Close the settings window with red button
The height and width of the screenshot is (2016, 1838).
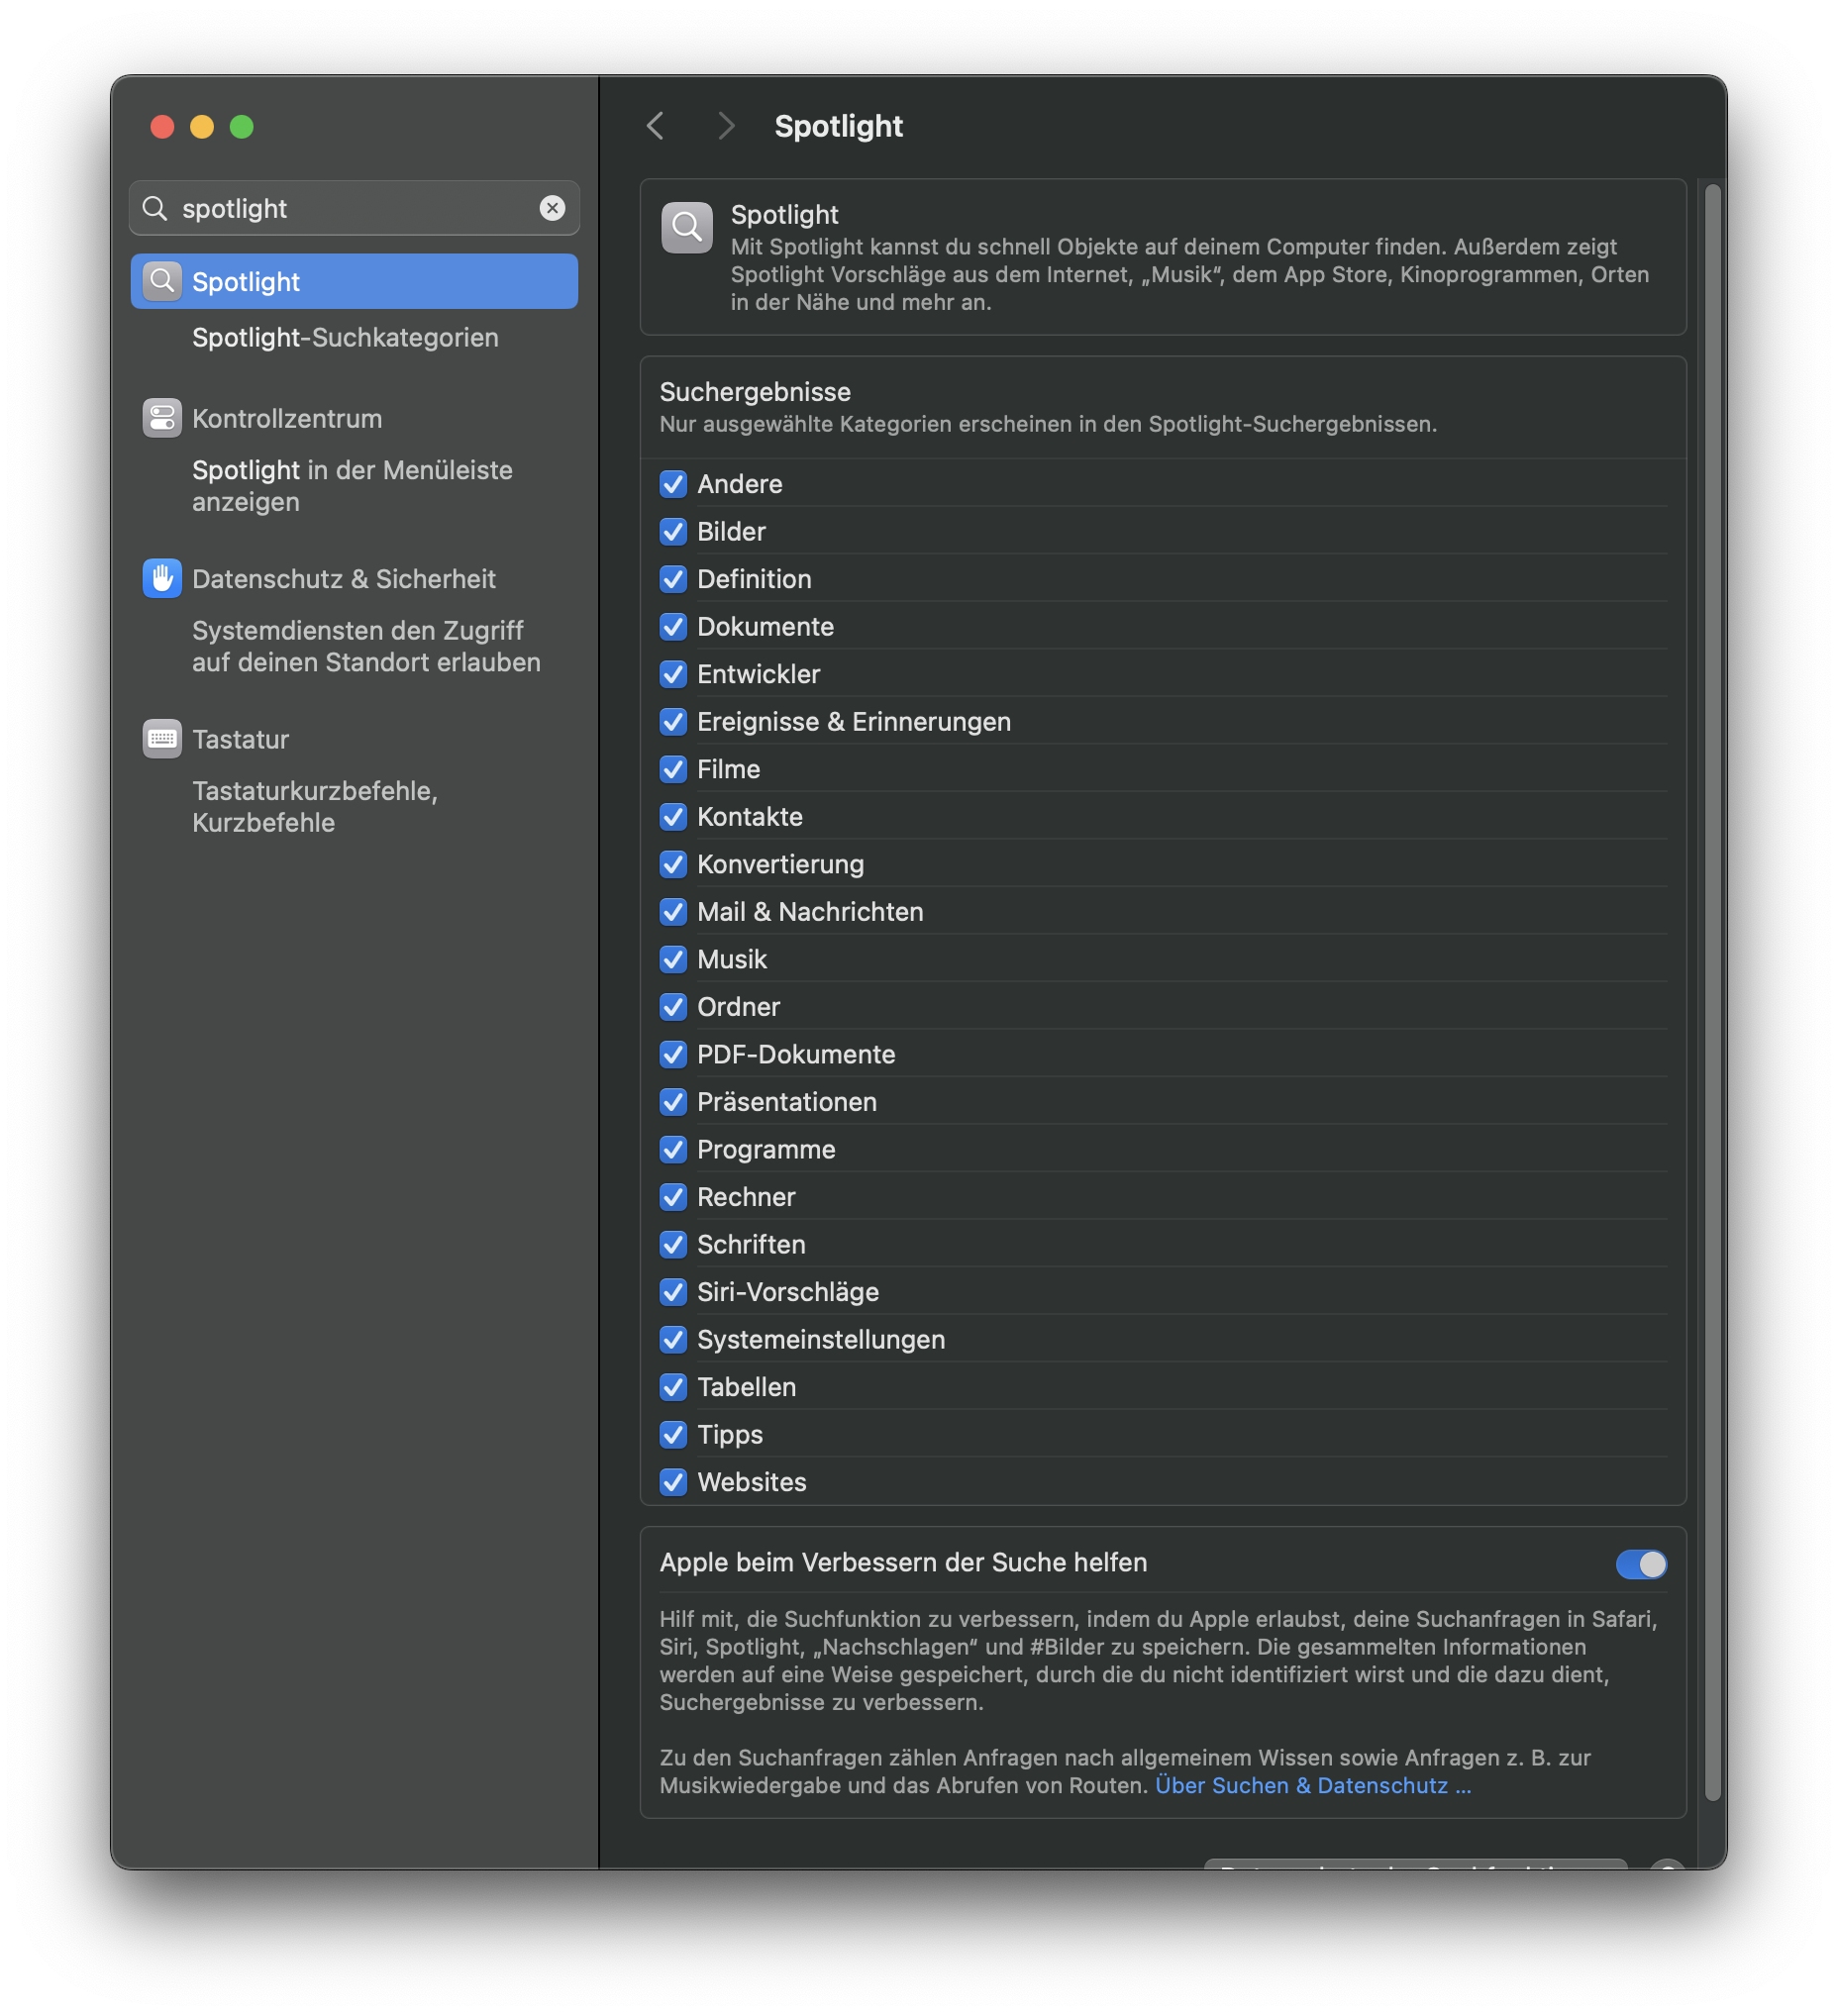coord(162,127)
